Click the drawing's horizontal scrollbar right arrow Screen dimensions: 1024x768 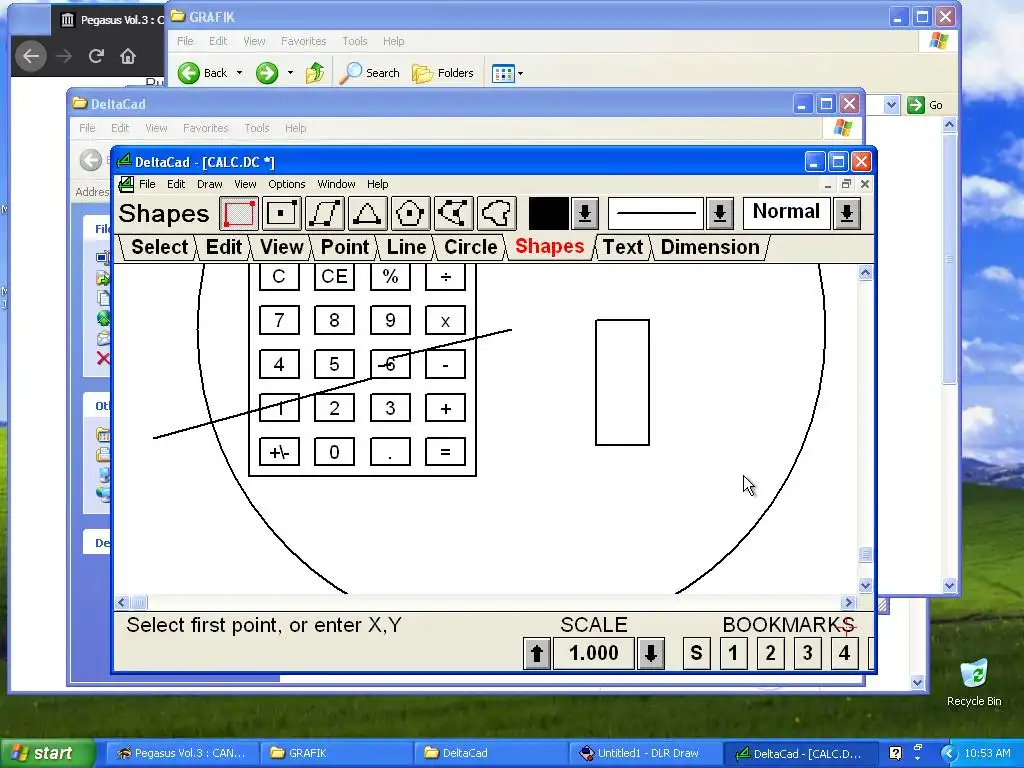[848, 602]
